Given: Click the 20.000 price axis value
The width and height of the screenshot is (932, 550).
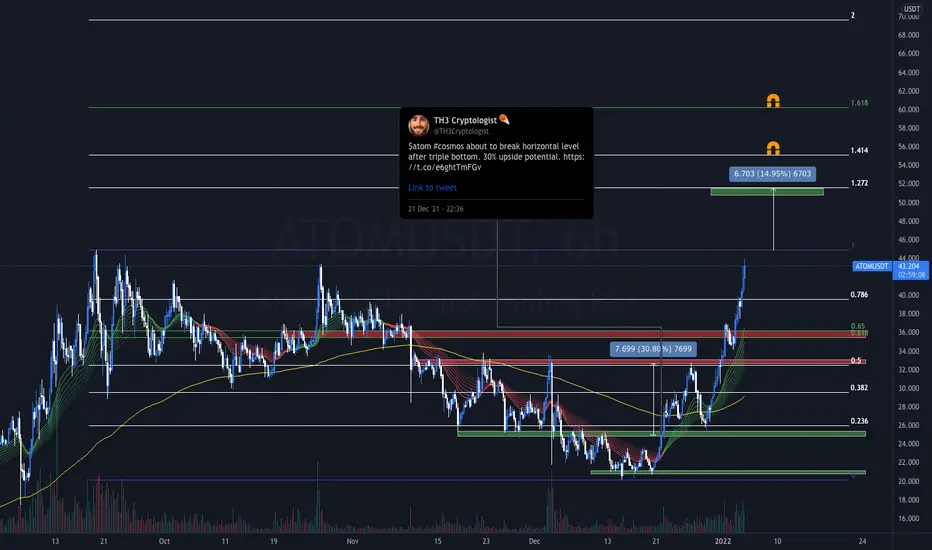Looking at the screenshot, I should click(x=908, y=482).
